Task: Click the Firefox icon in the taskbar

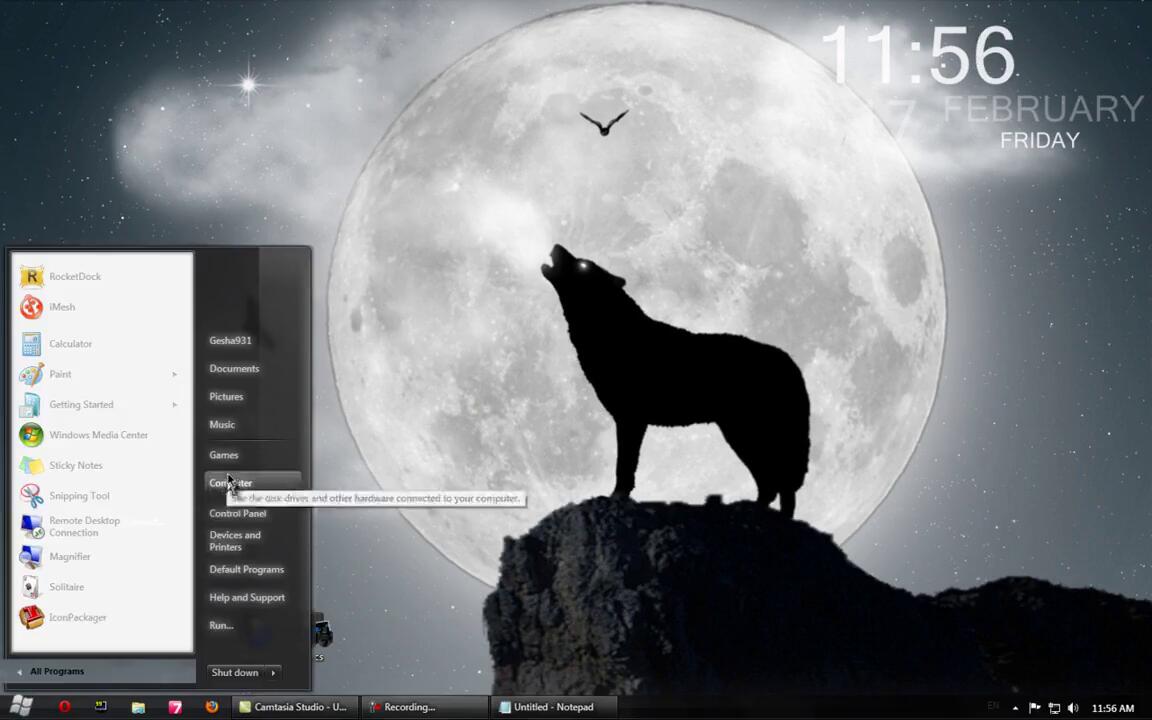Action: [212, 707]
